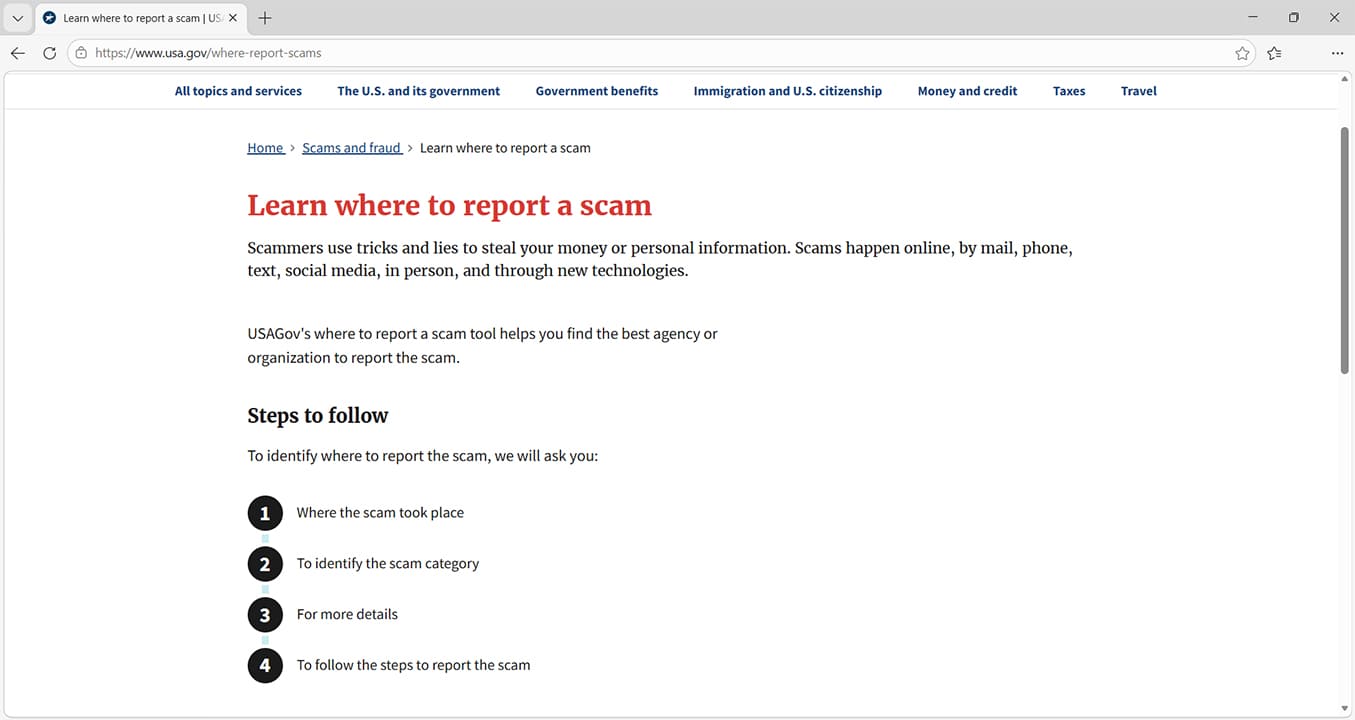This screenshot has width=1355, height=720.
Task: Click the vertical scrollbar thumb
Action: pyautogui.click(x=1345, y=250)
